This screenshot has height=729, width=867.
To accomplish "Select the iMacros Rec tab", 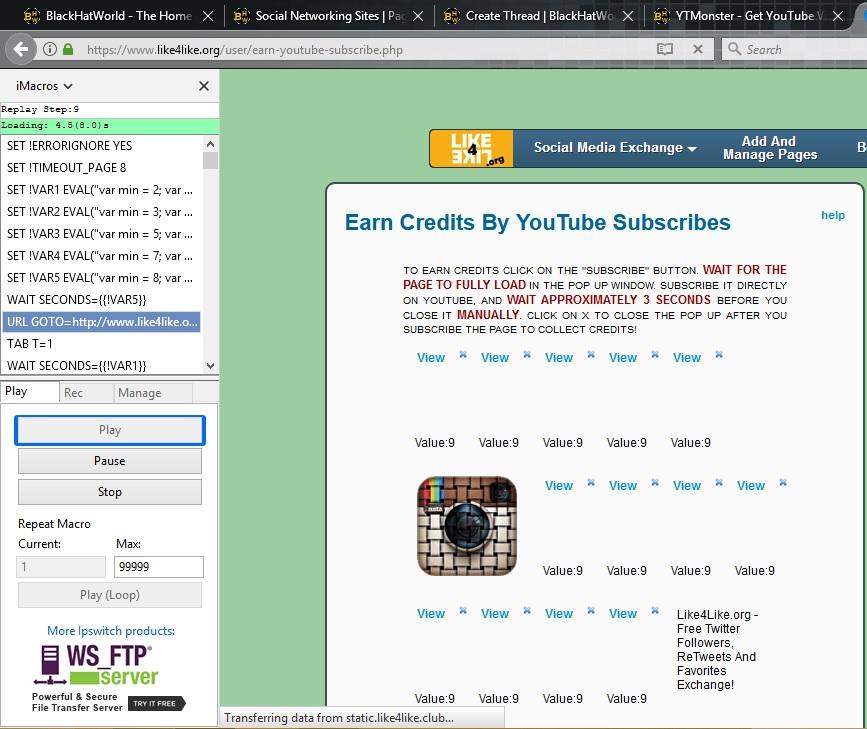I will (86, 393).
